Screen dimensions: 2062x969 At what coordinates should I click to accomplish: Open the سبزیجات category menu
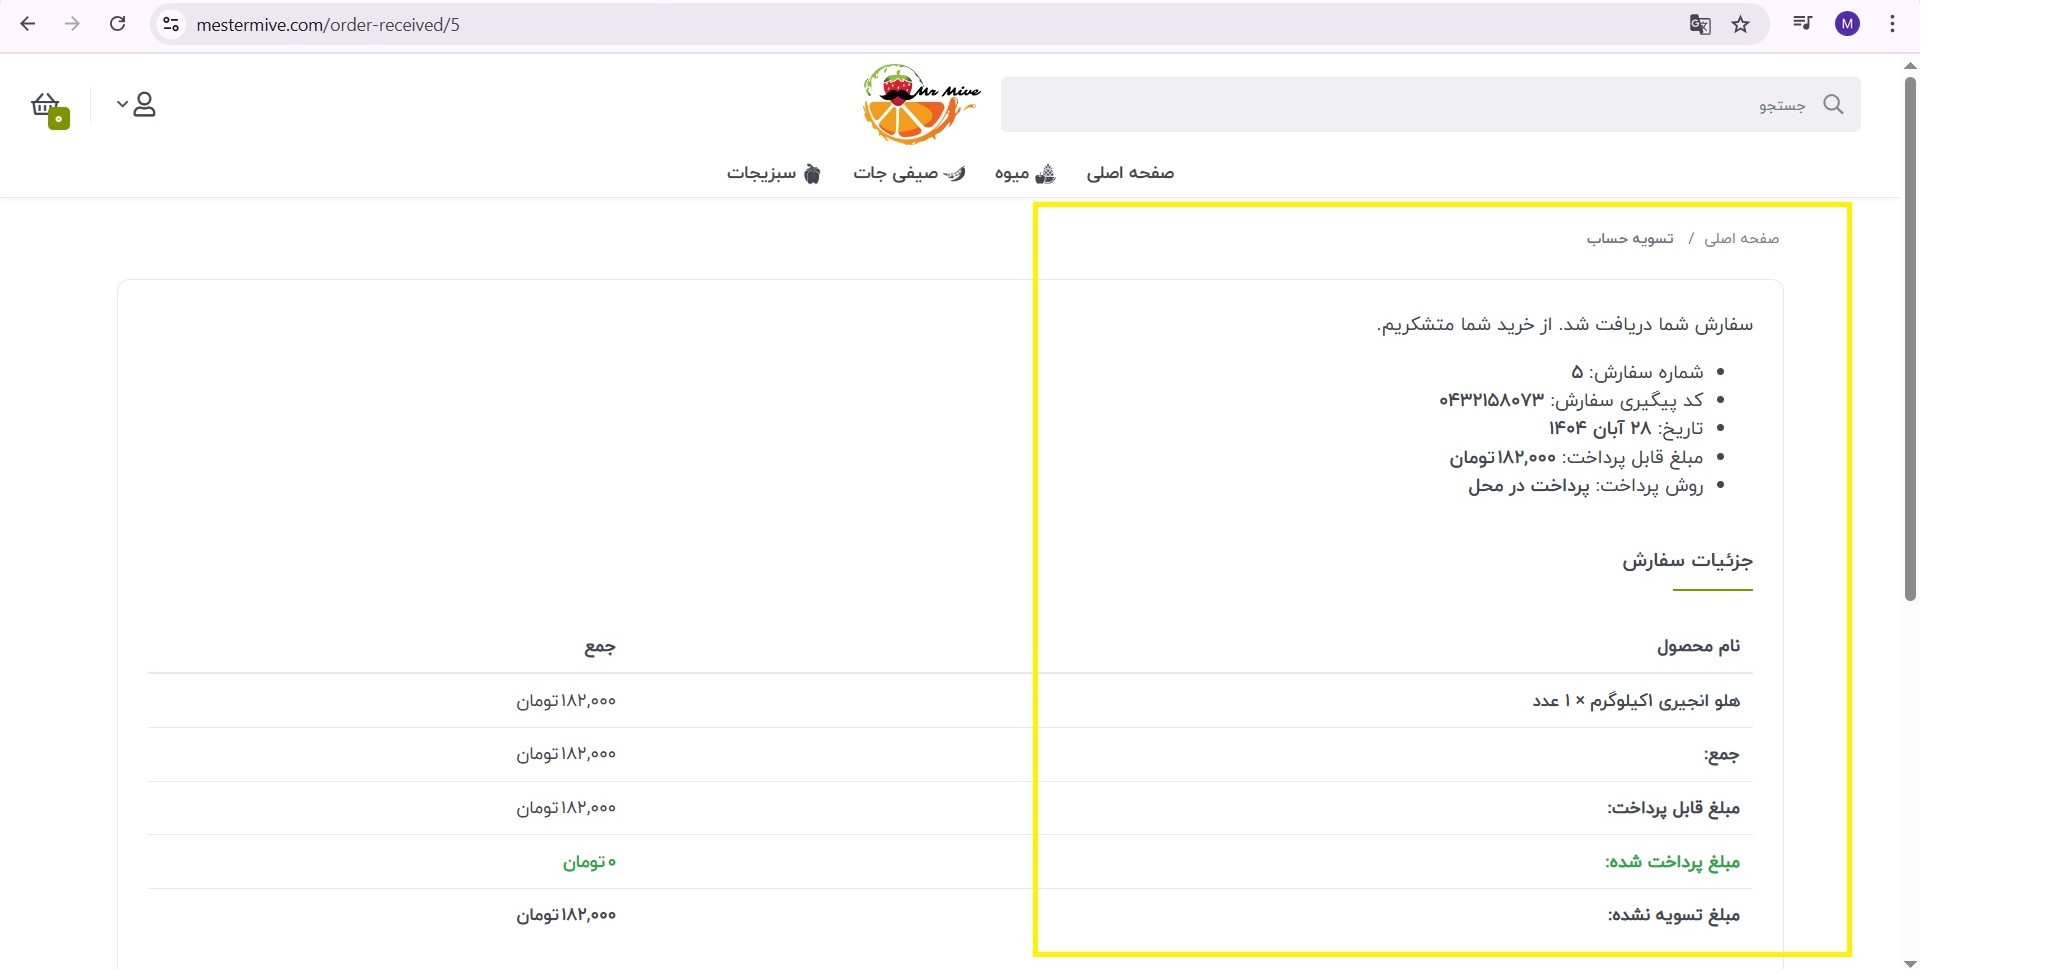[773, 174]
